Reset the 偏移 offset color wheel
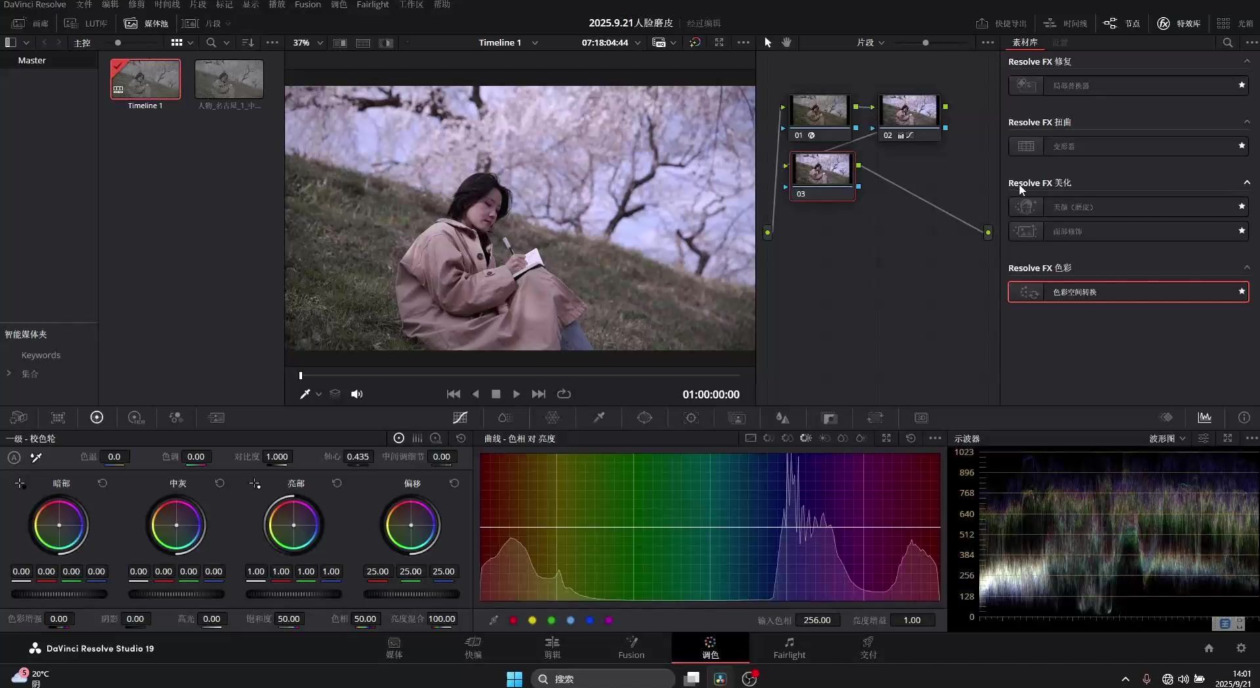The height and width of the screenshot is (688, 1260). point(454,483)
